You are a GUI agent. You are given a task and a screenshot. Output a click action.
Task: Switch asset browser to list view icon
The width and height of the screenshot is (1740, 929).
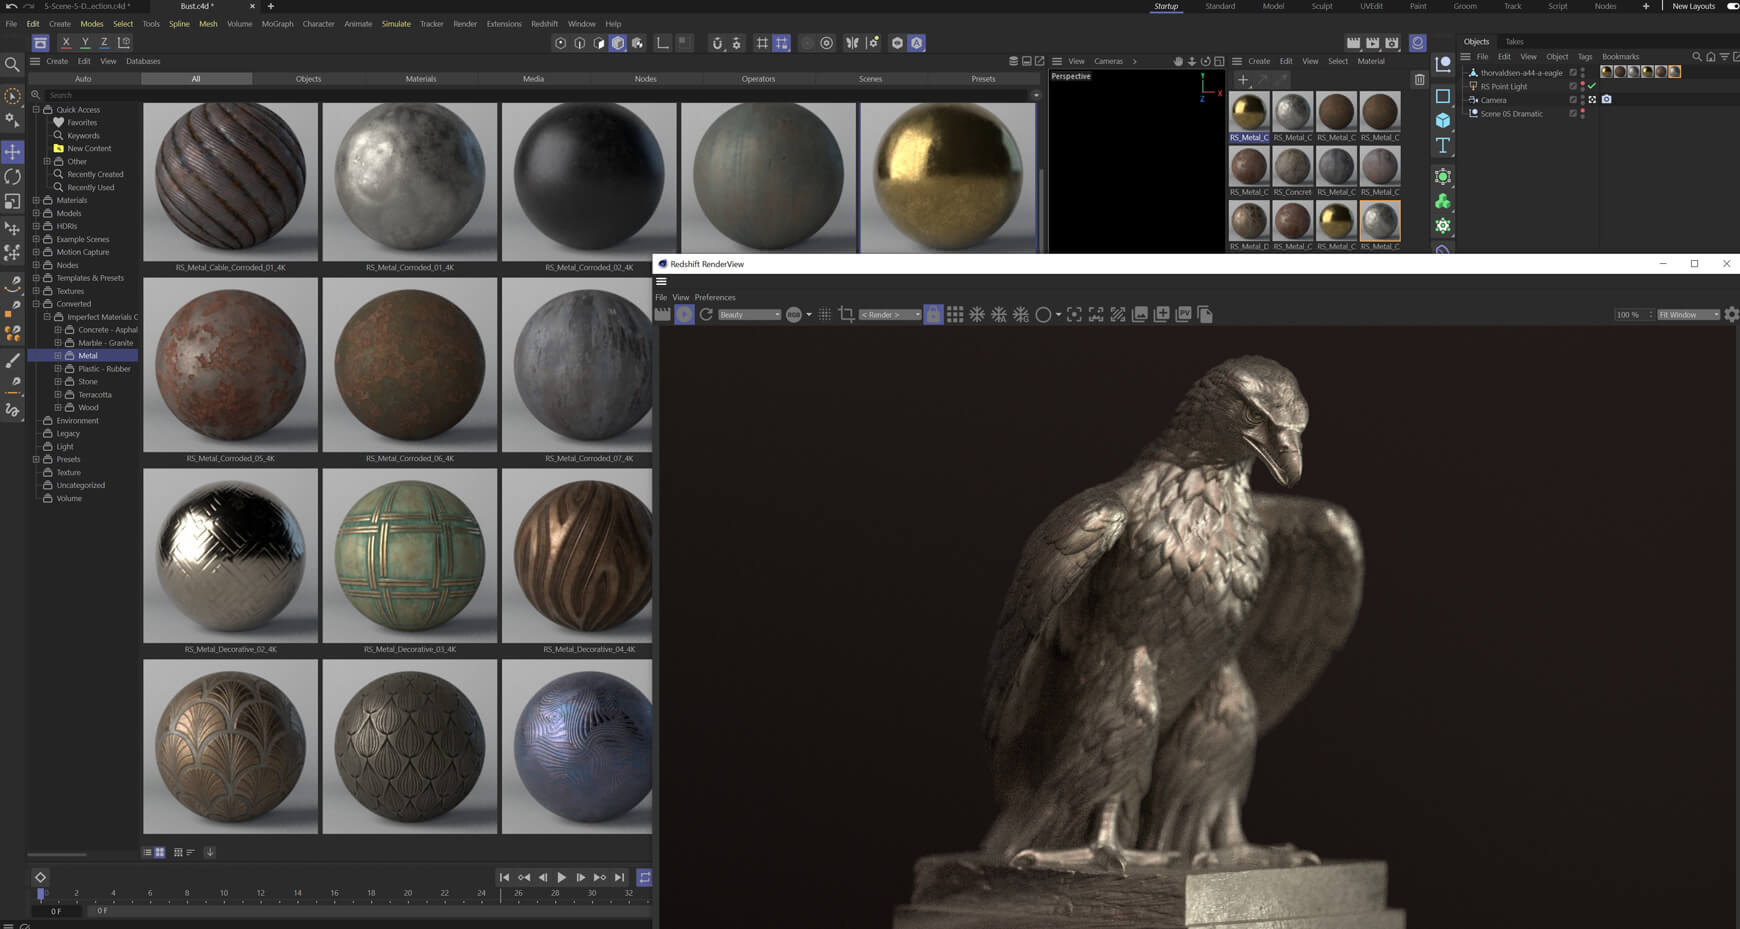(x=147, y=852)
